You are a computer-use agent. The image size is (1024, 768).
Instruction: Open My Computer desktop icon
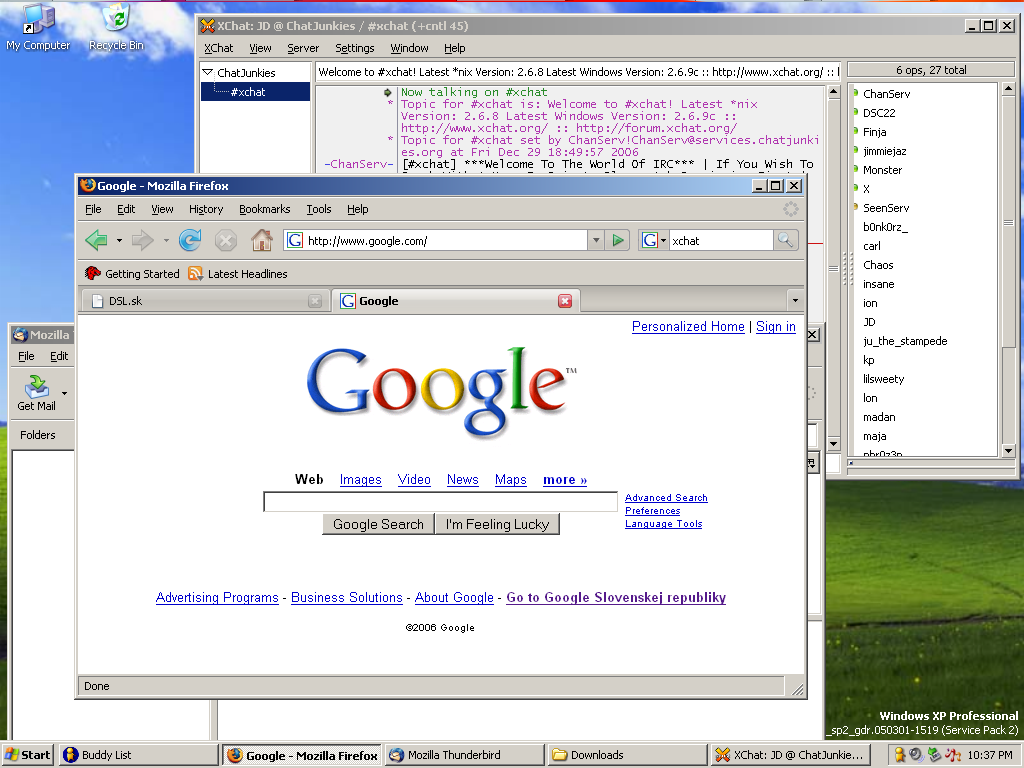tap(38, 27)
